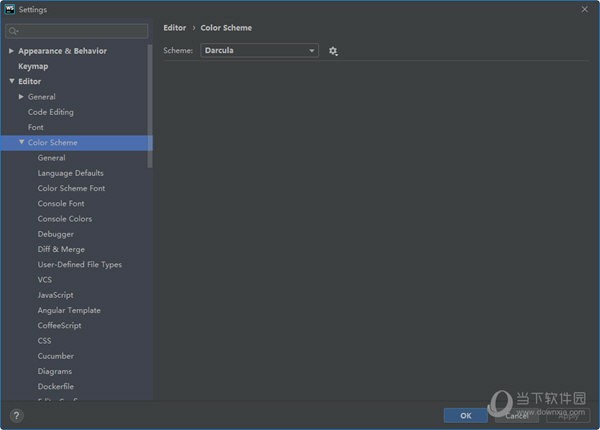Open Language Defaults color settings

click(70, 173)
